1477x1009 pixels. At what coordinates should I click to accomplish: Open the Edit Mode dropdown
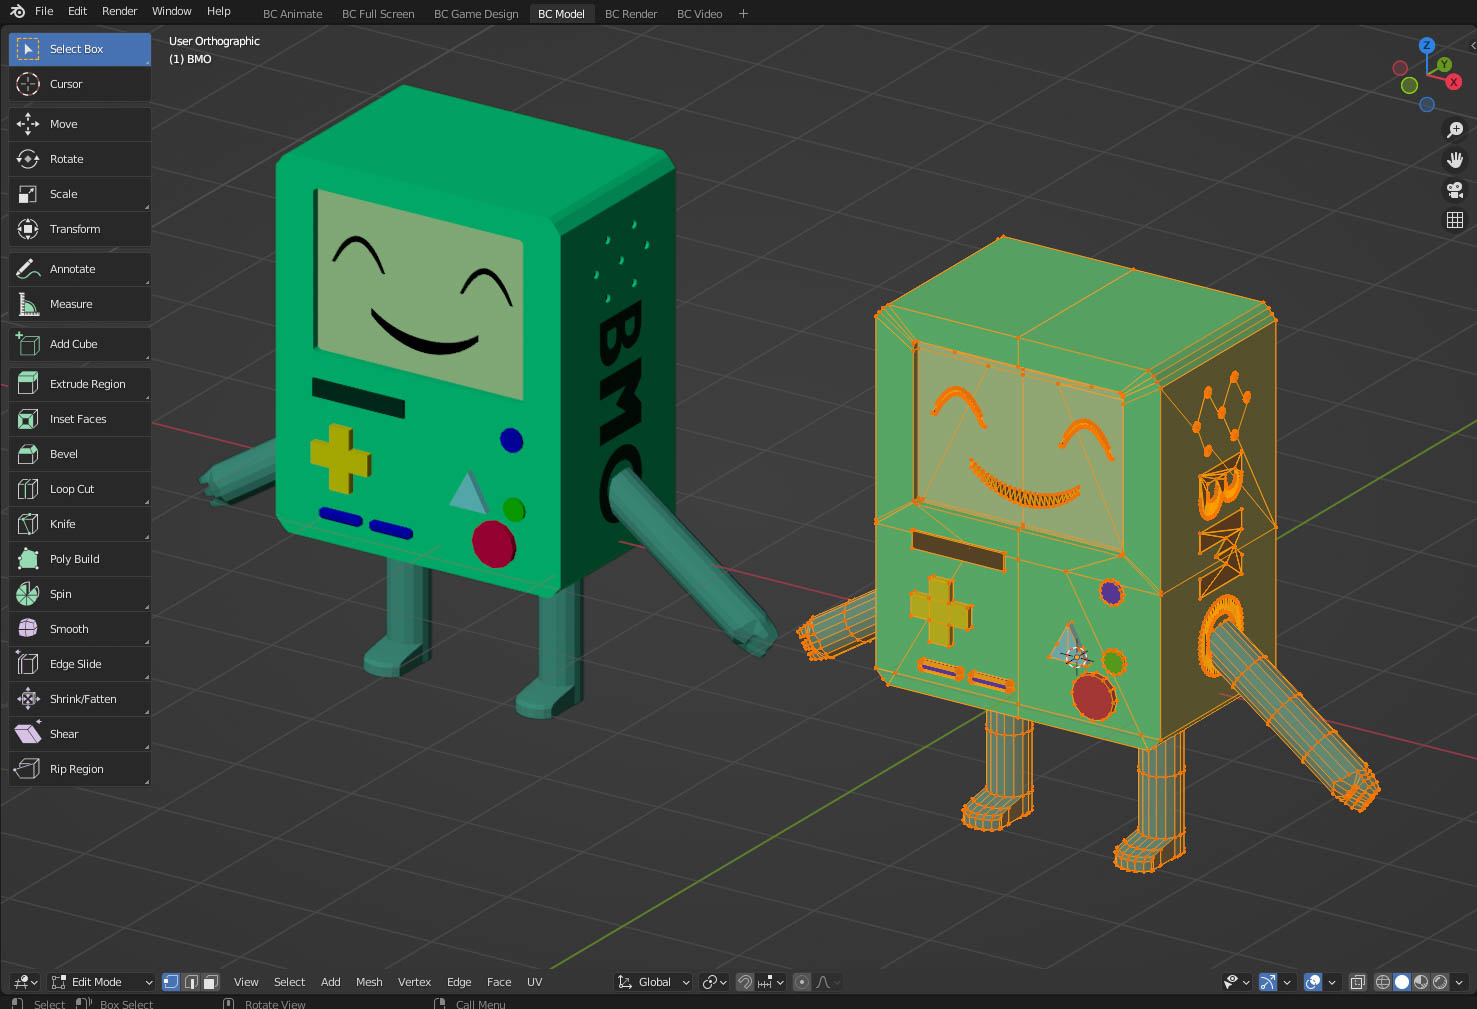point(101,982)
